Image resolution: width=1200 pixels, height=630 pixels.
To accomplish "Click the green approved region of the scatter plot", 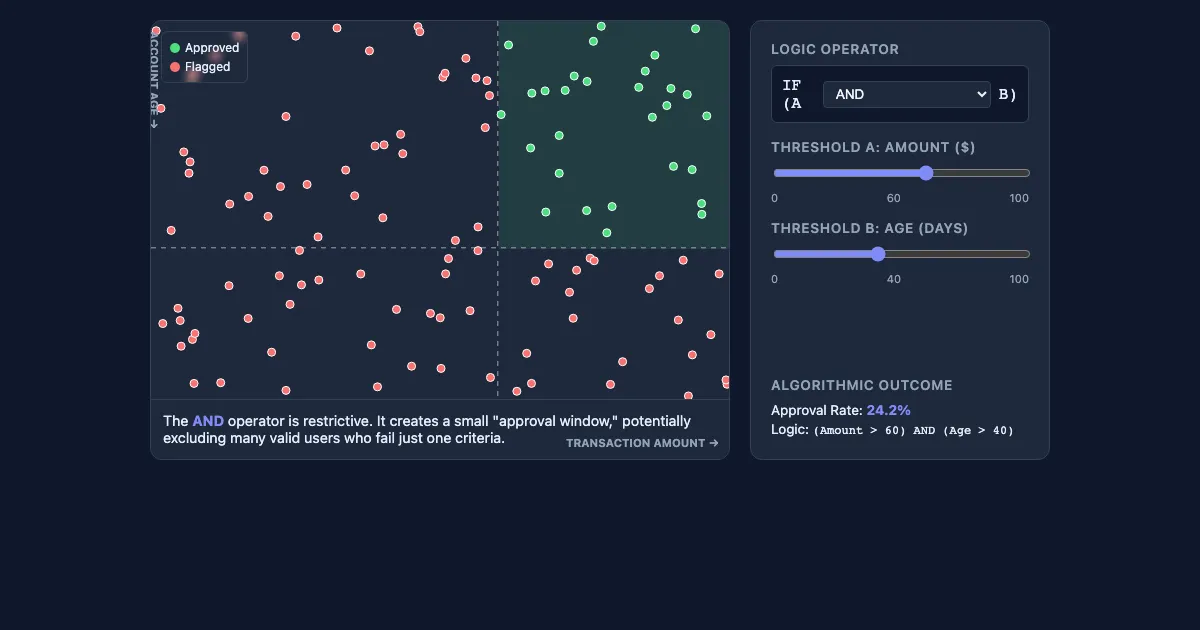I will coord(613,134).
